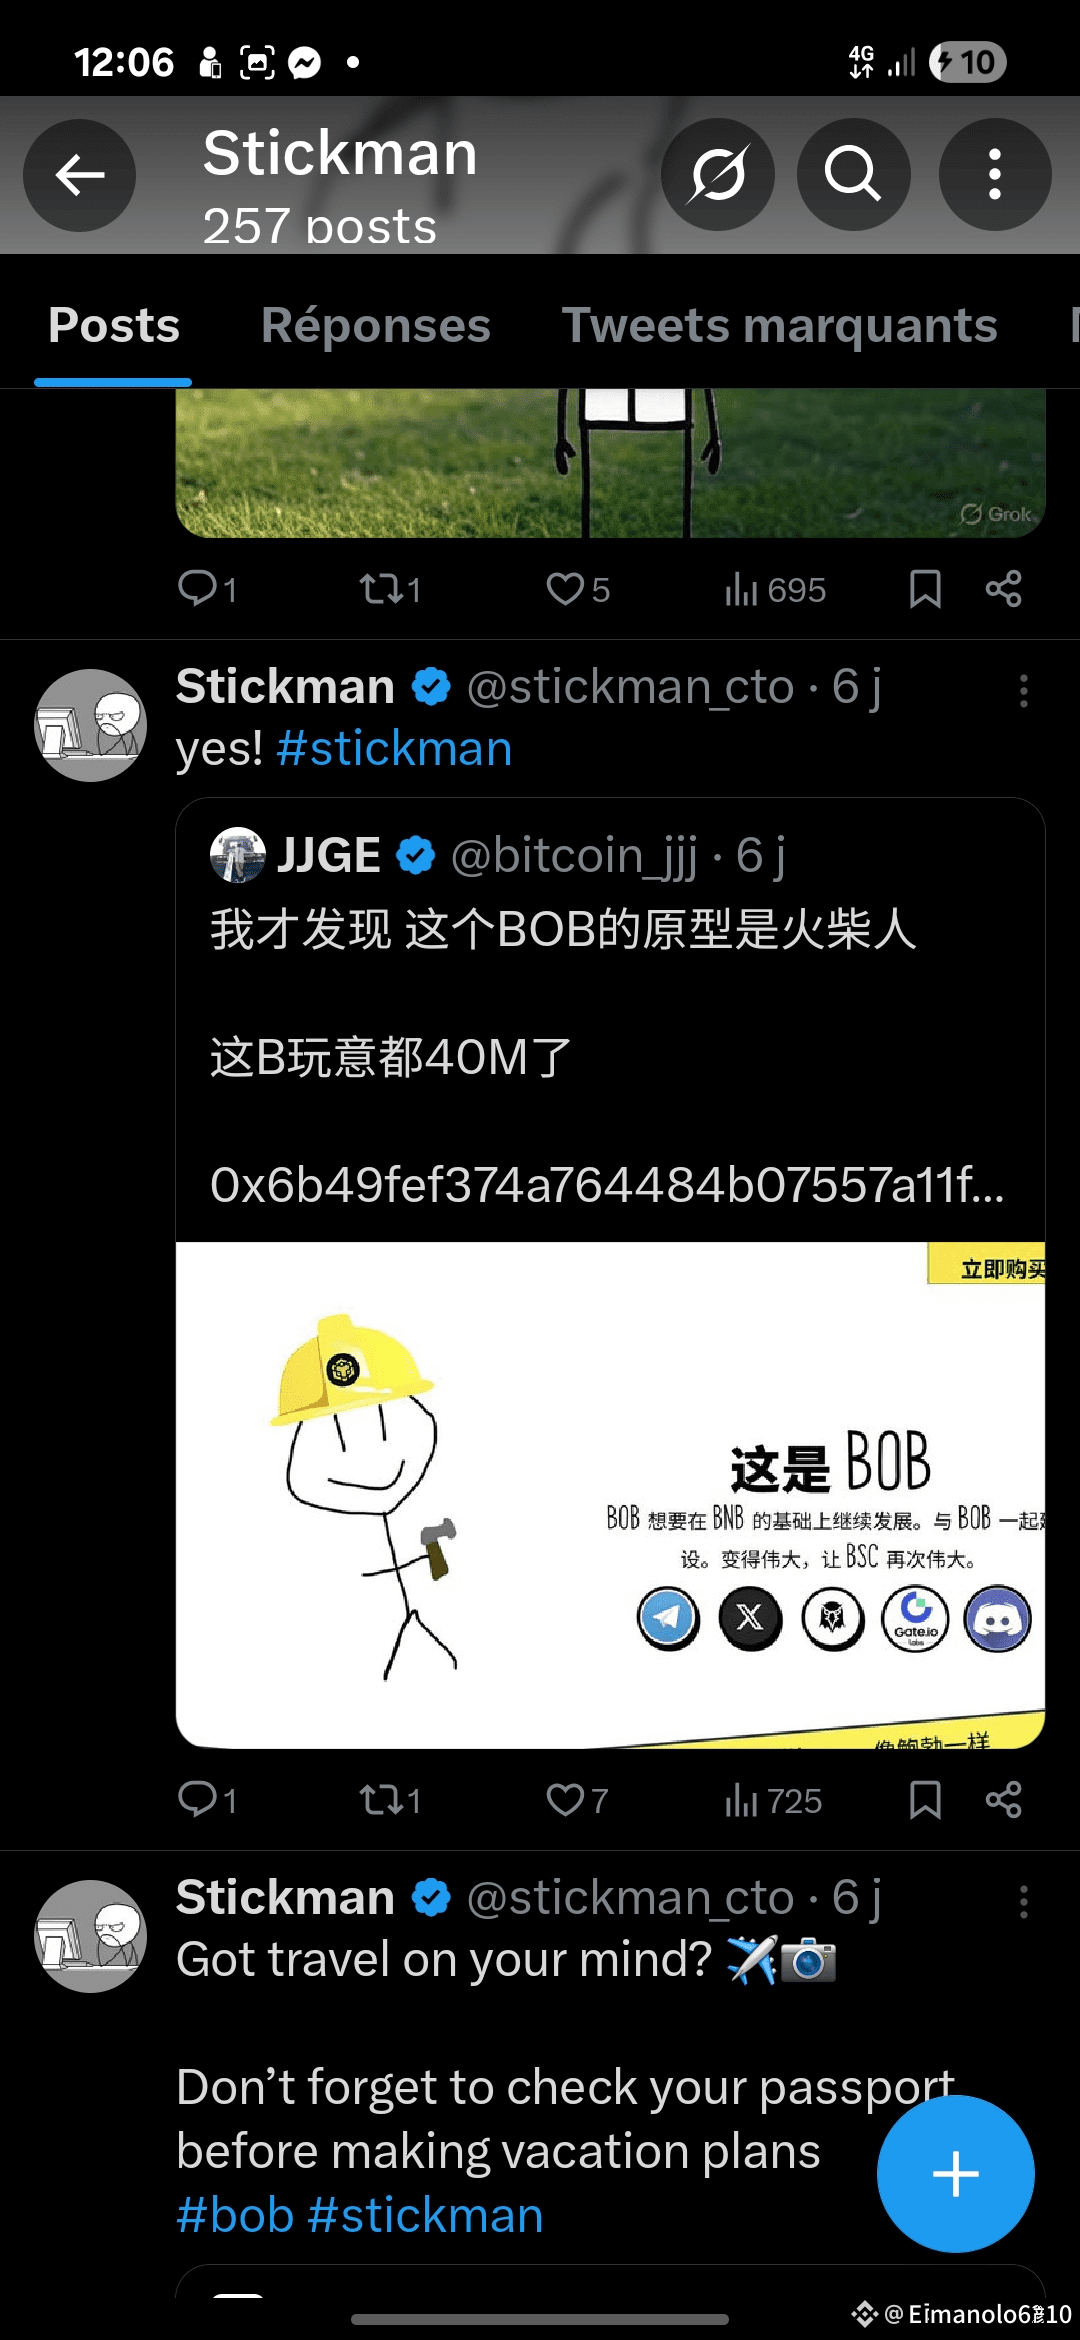
Task: Share the post with 695 views
Action: (1003, 589)
